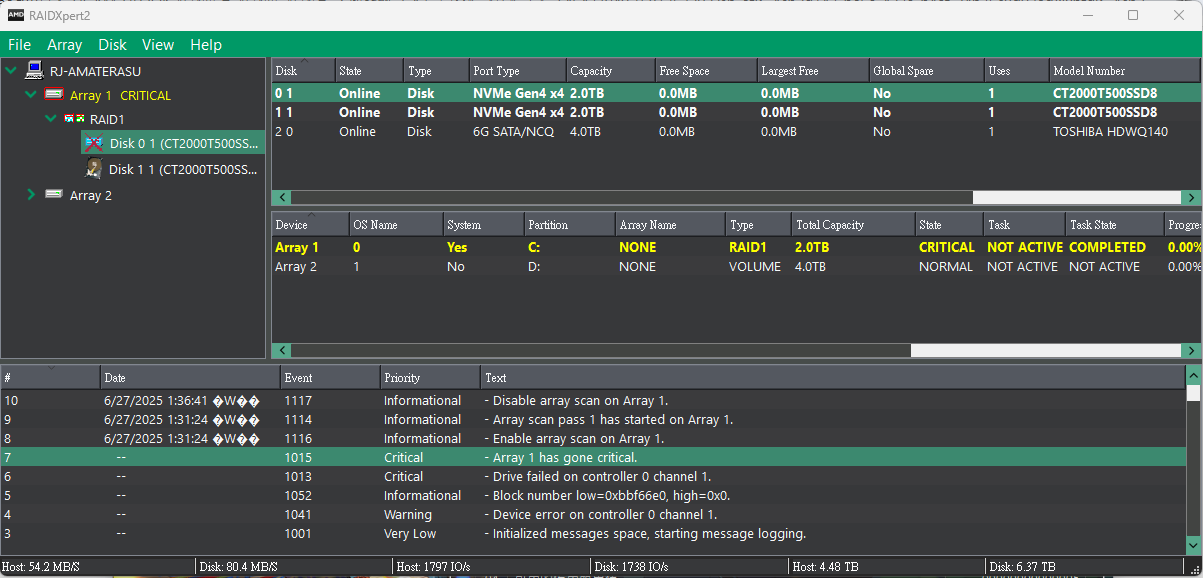Click the CRITICAL state cell of Array 1
The width and height of the screenshot is (1203, 578).
tap(946, 247)
